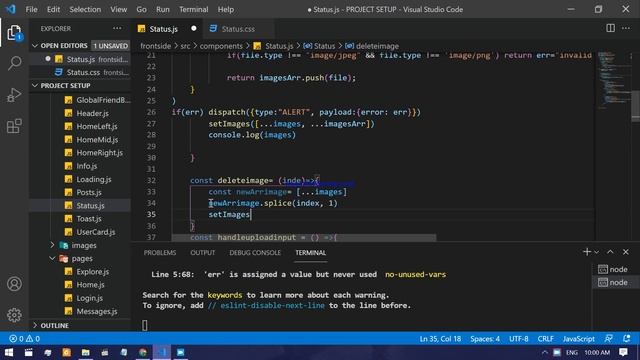Screen dimensions: 640x360
Task: Open the Extensions view
Action: [14, 126]
